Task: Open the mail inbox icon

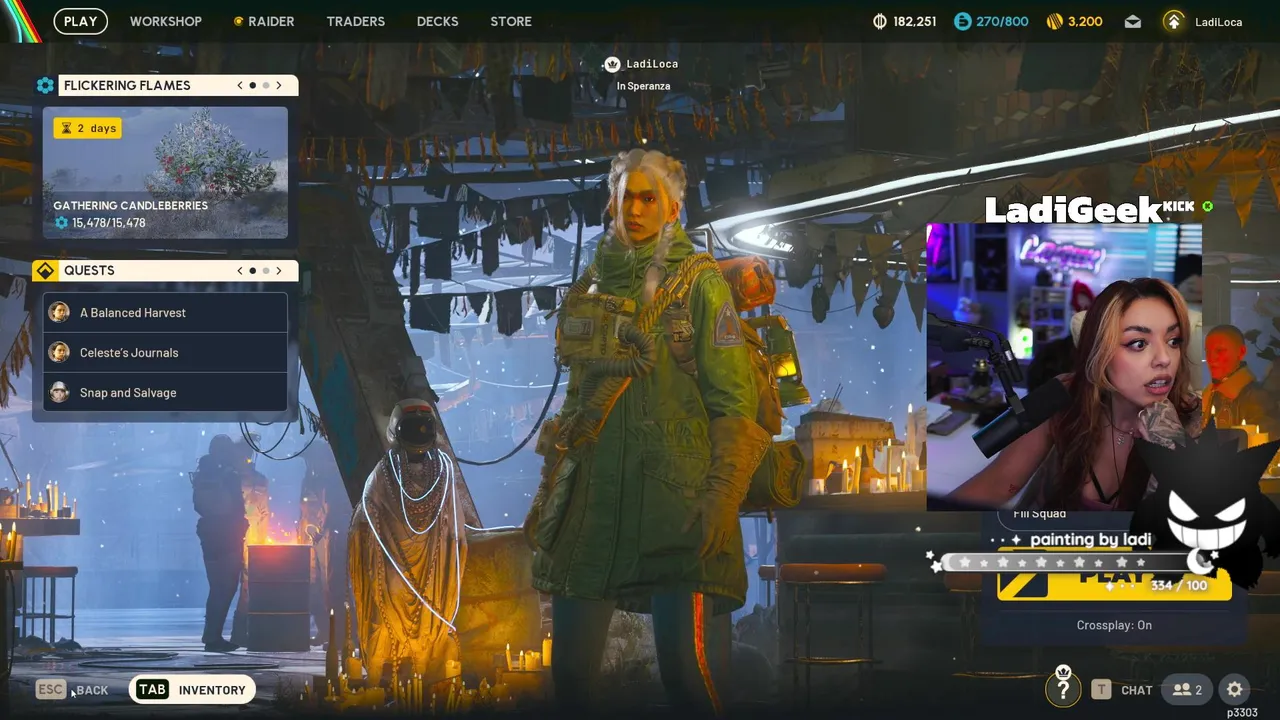Action: pos(1132,21)
